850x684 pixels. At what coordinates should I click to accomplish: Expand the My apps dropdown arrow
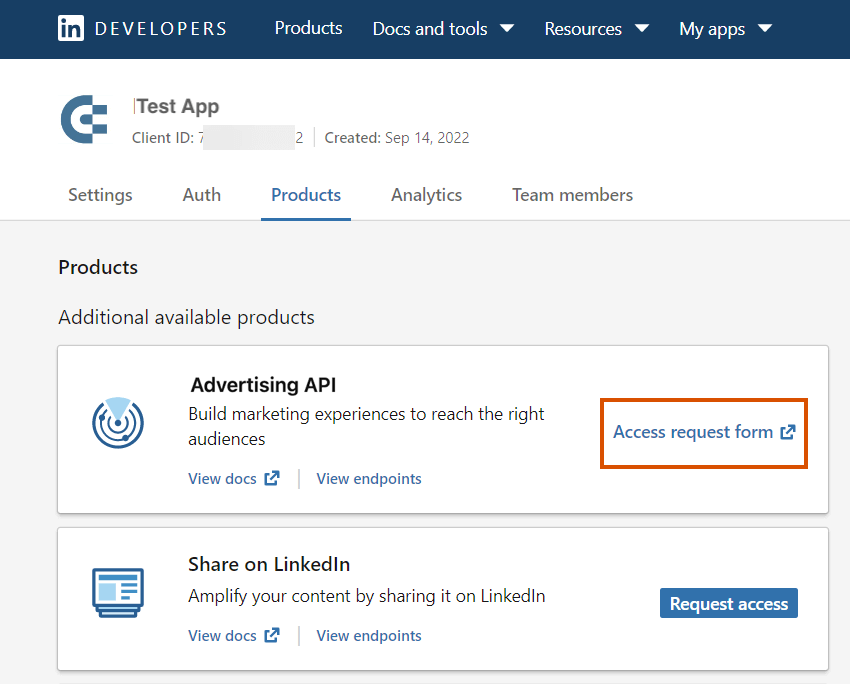(765, 28)
